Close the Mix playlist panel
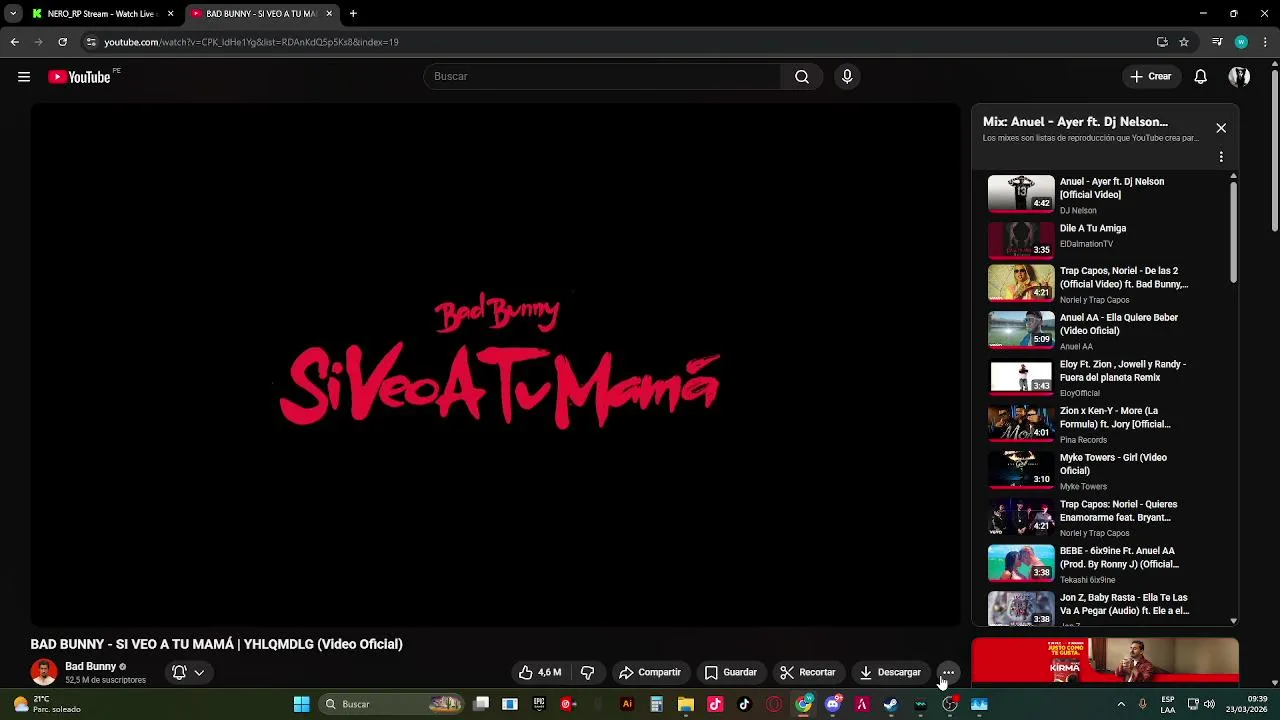Viewport: 1280px width, 720px height. coord(1221,128)
